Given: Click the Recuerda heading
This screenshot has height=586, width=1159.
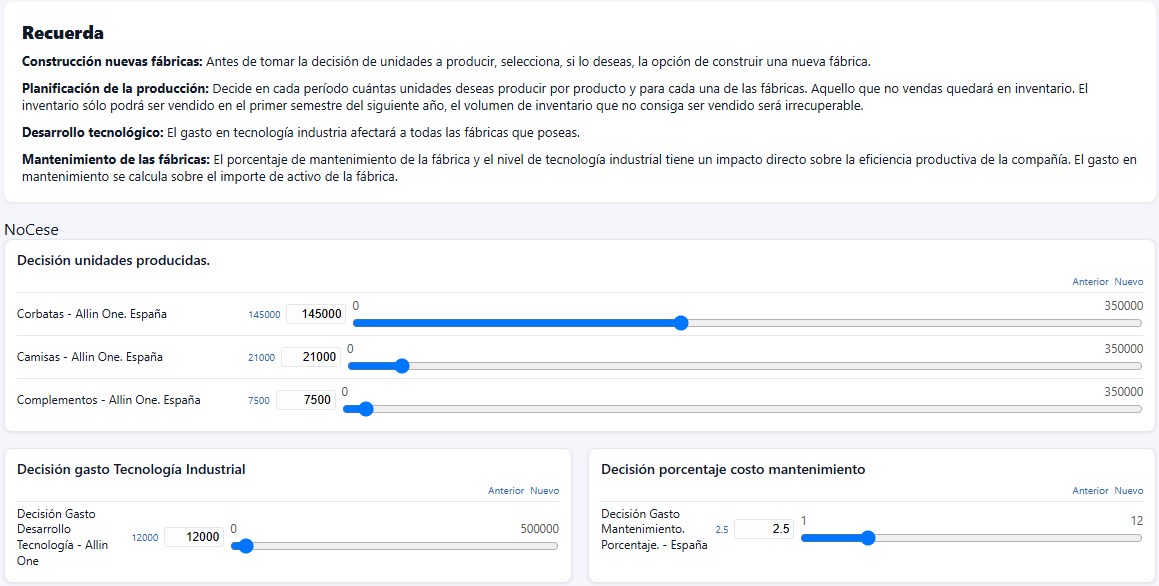Looking at the screenshot, I should coord(63,33).
